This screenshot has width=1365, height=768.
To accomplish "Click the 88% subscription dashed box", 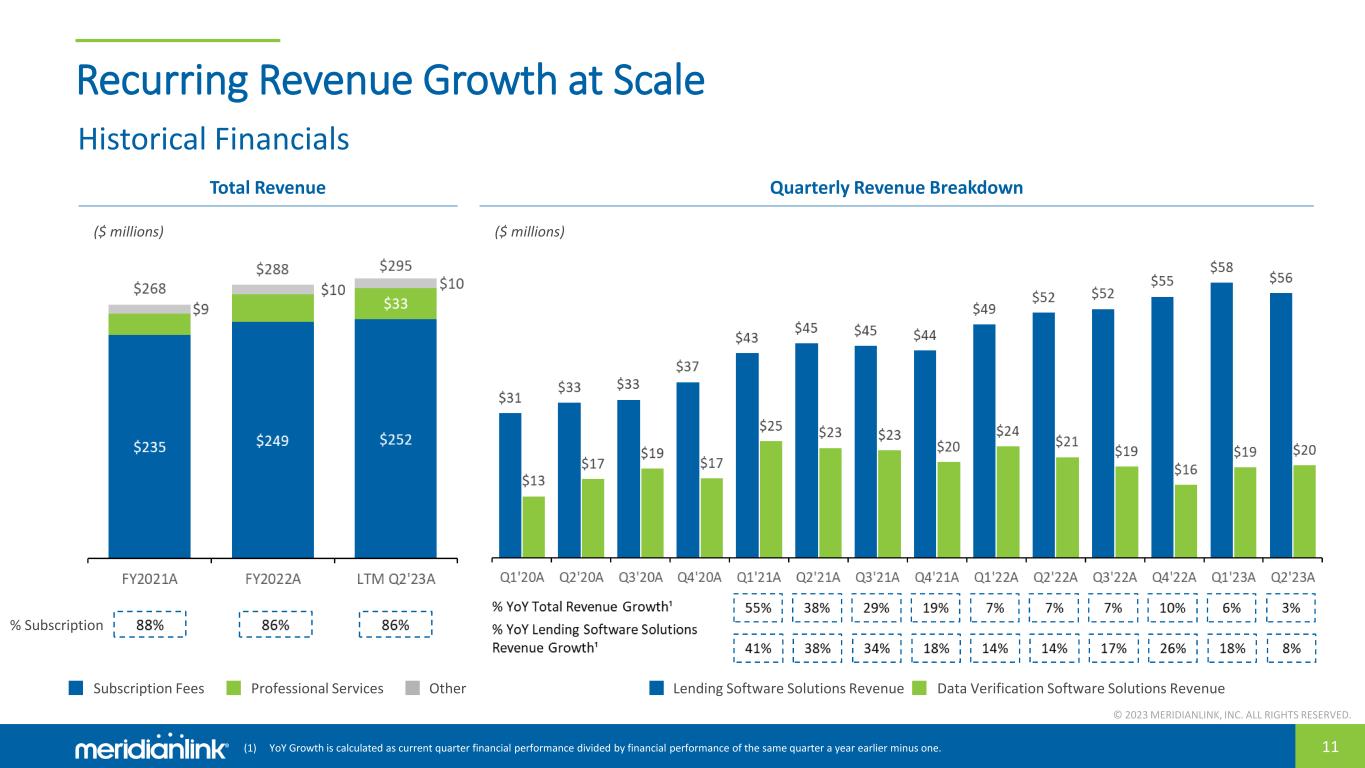I will (x=149, y=625).
